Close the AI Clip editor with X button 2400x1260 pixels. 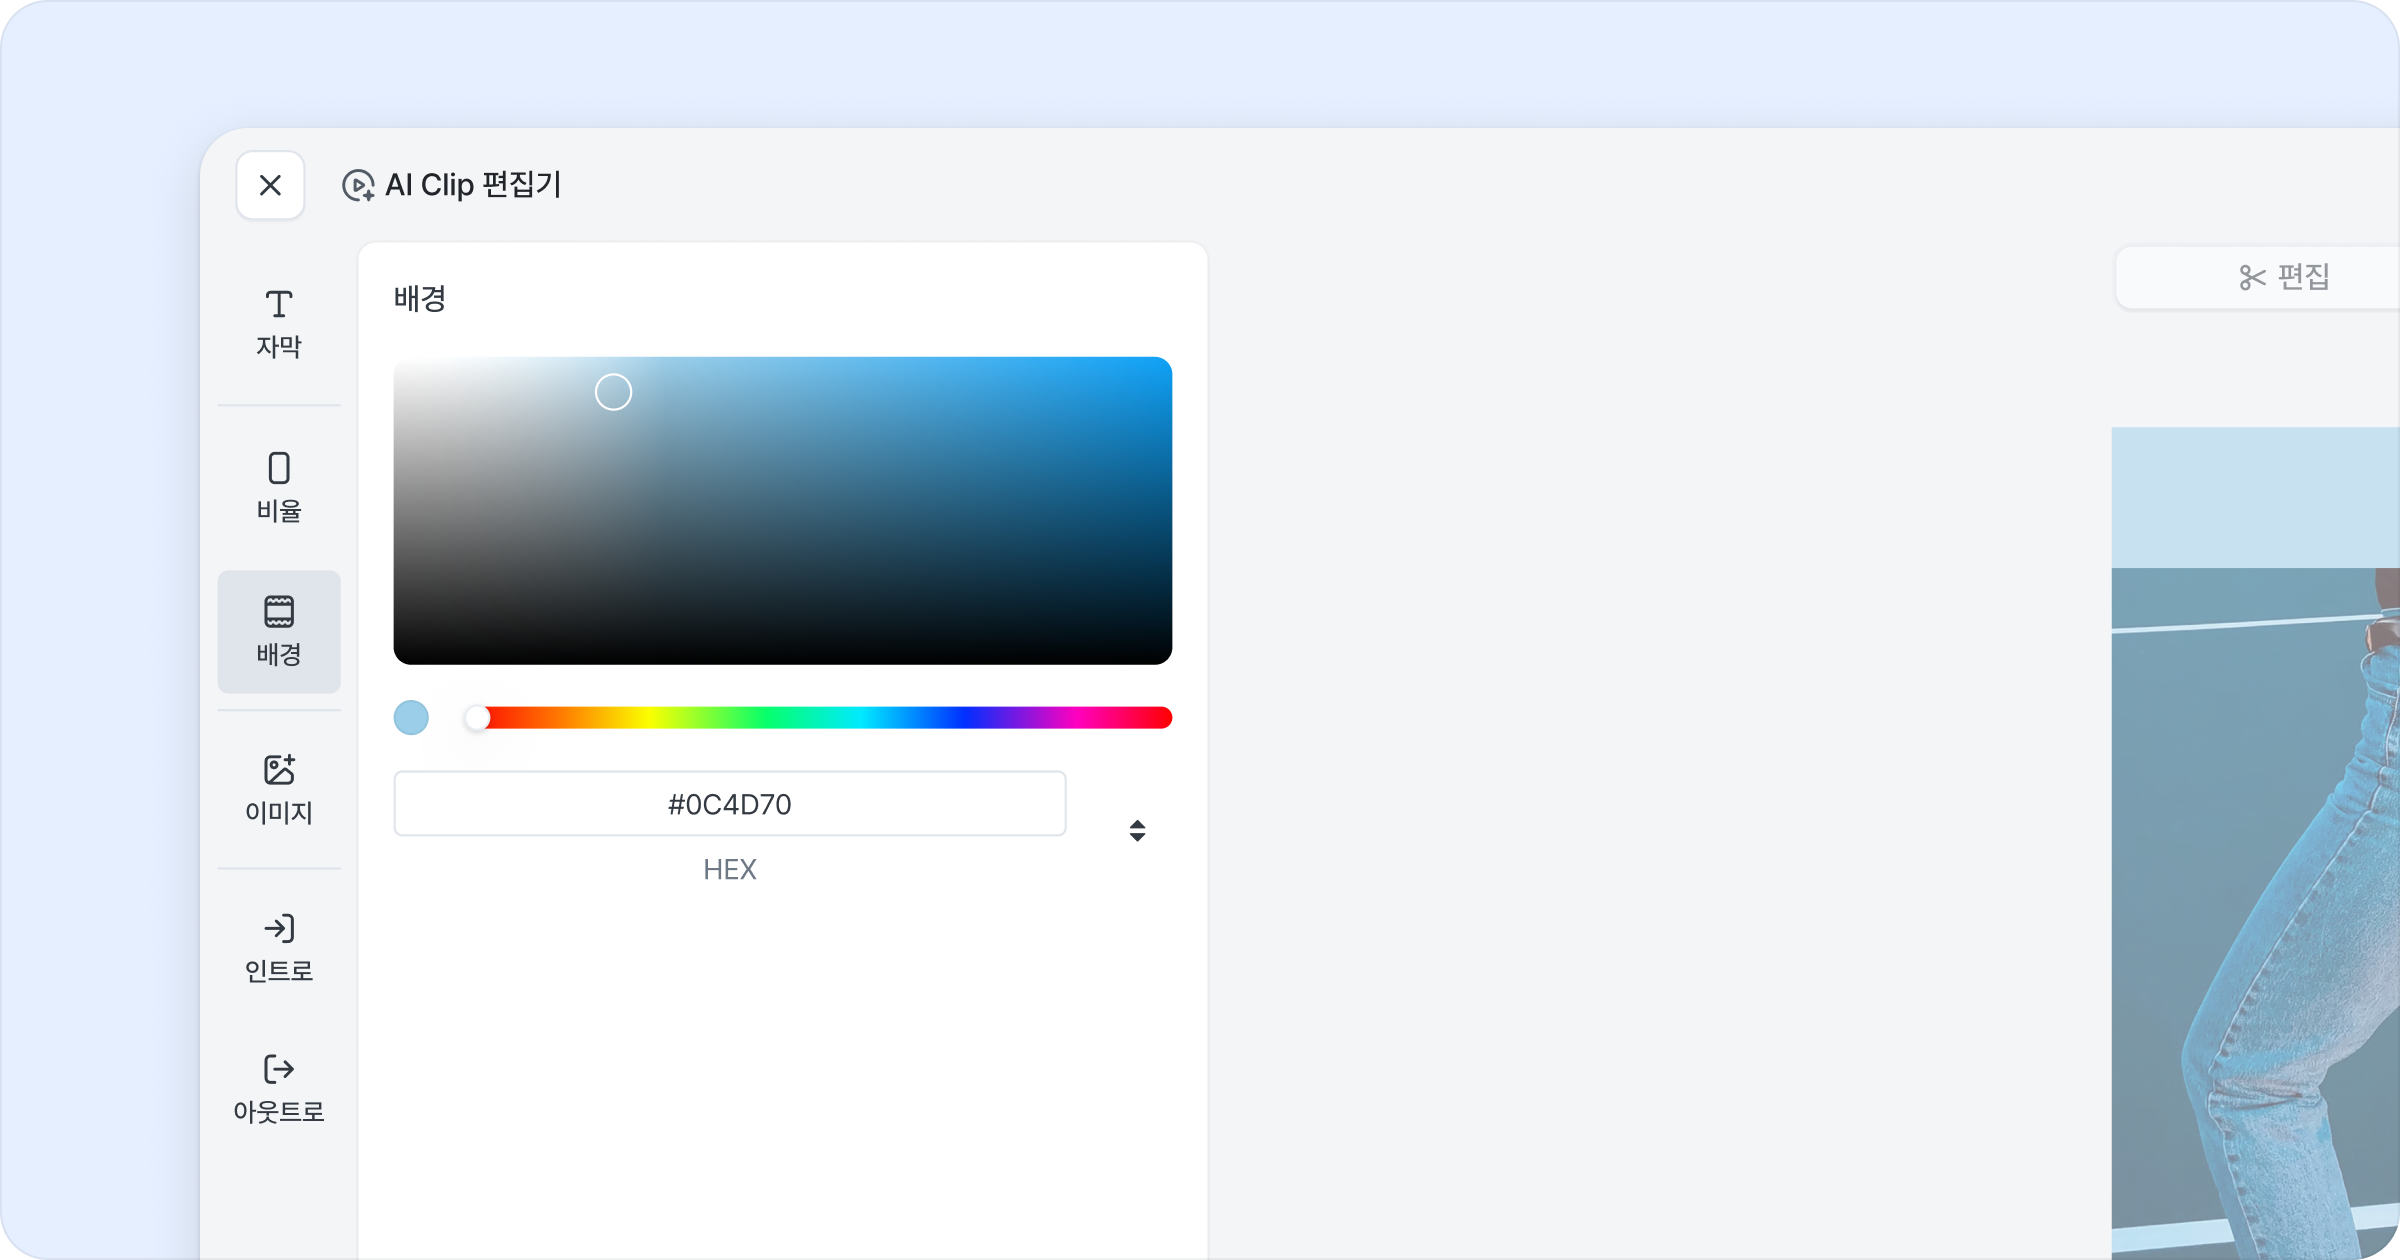[270, 185]
